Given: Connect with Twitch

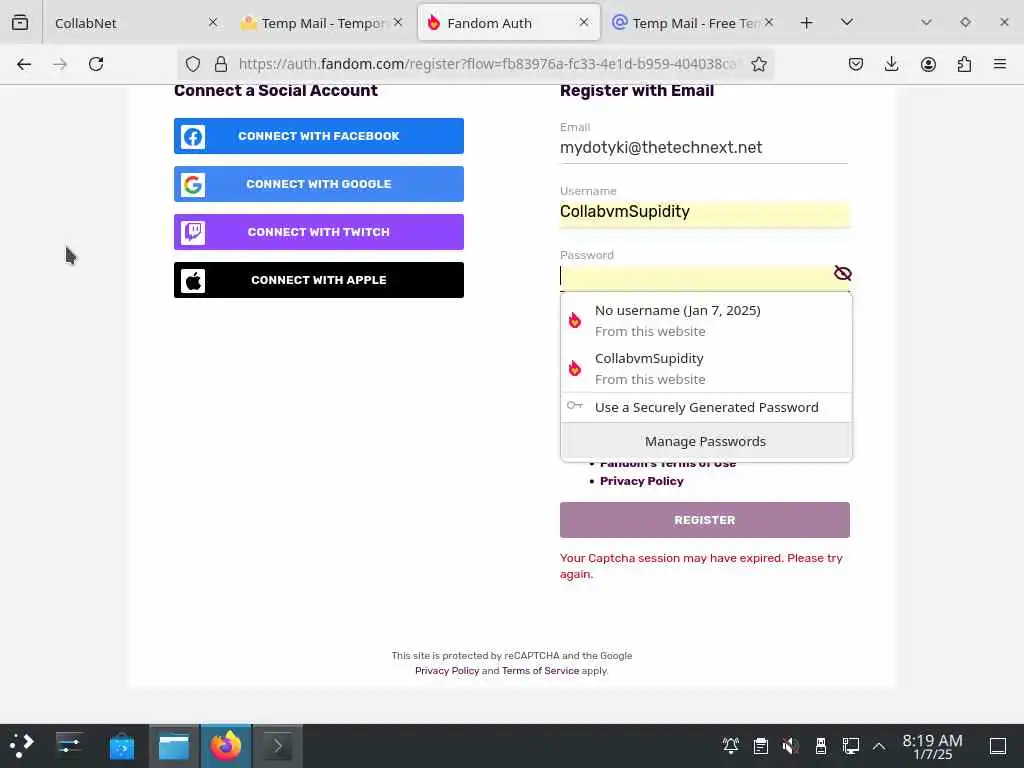Looking at the screenshot, I should click(x=319, y=232).
